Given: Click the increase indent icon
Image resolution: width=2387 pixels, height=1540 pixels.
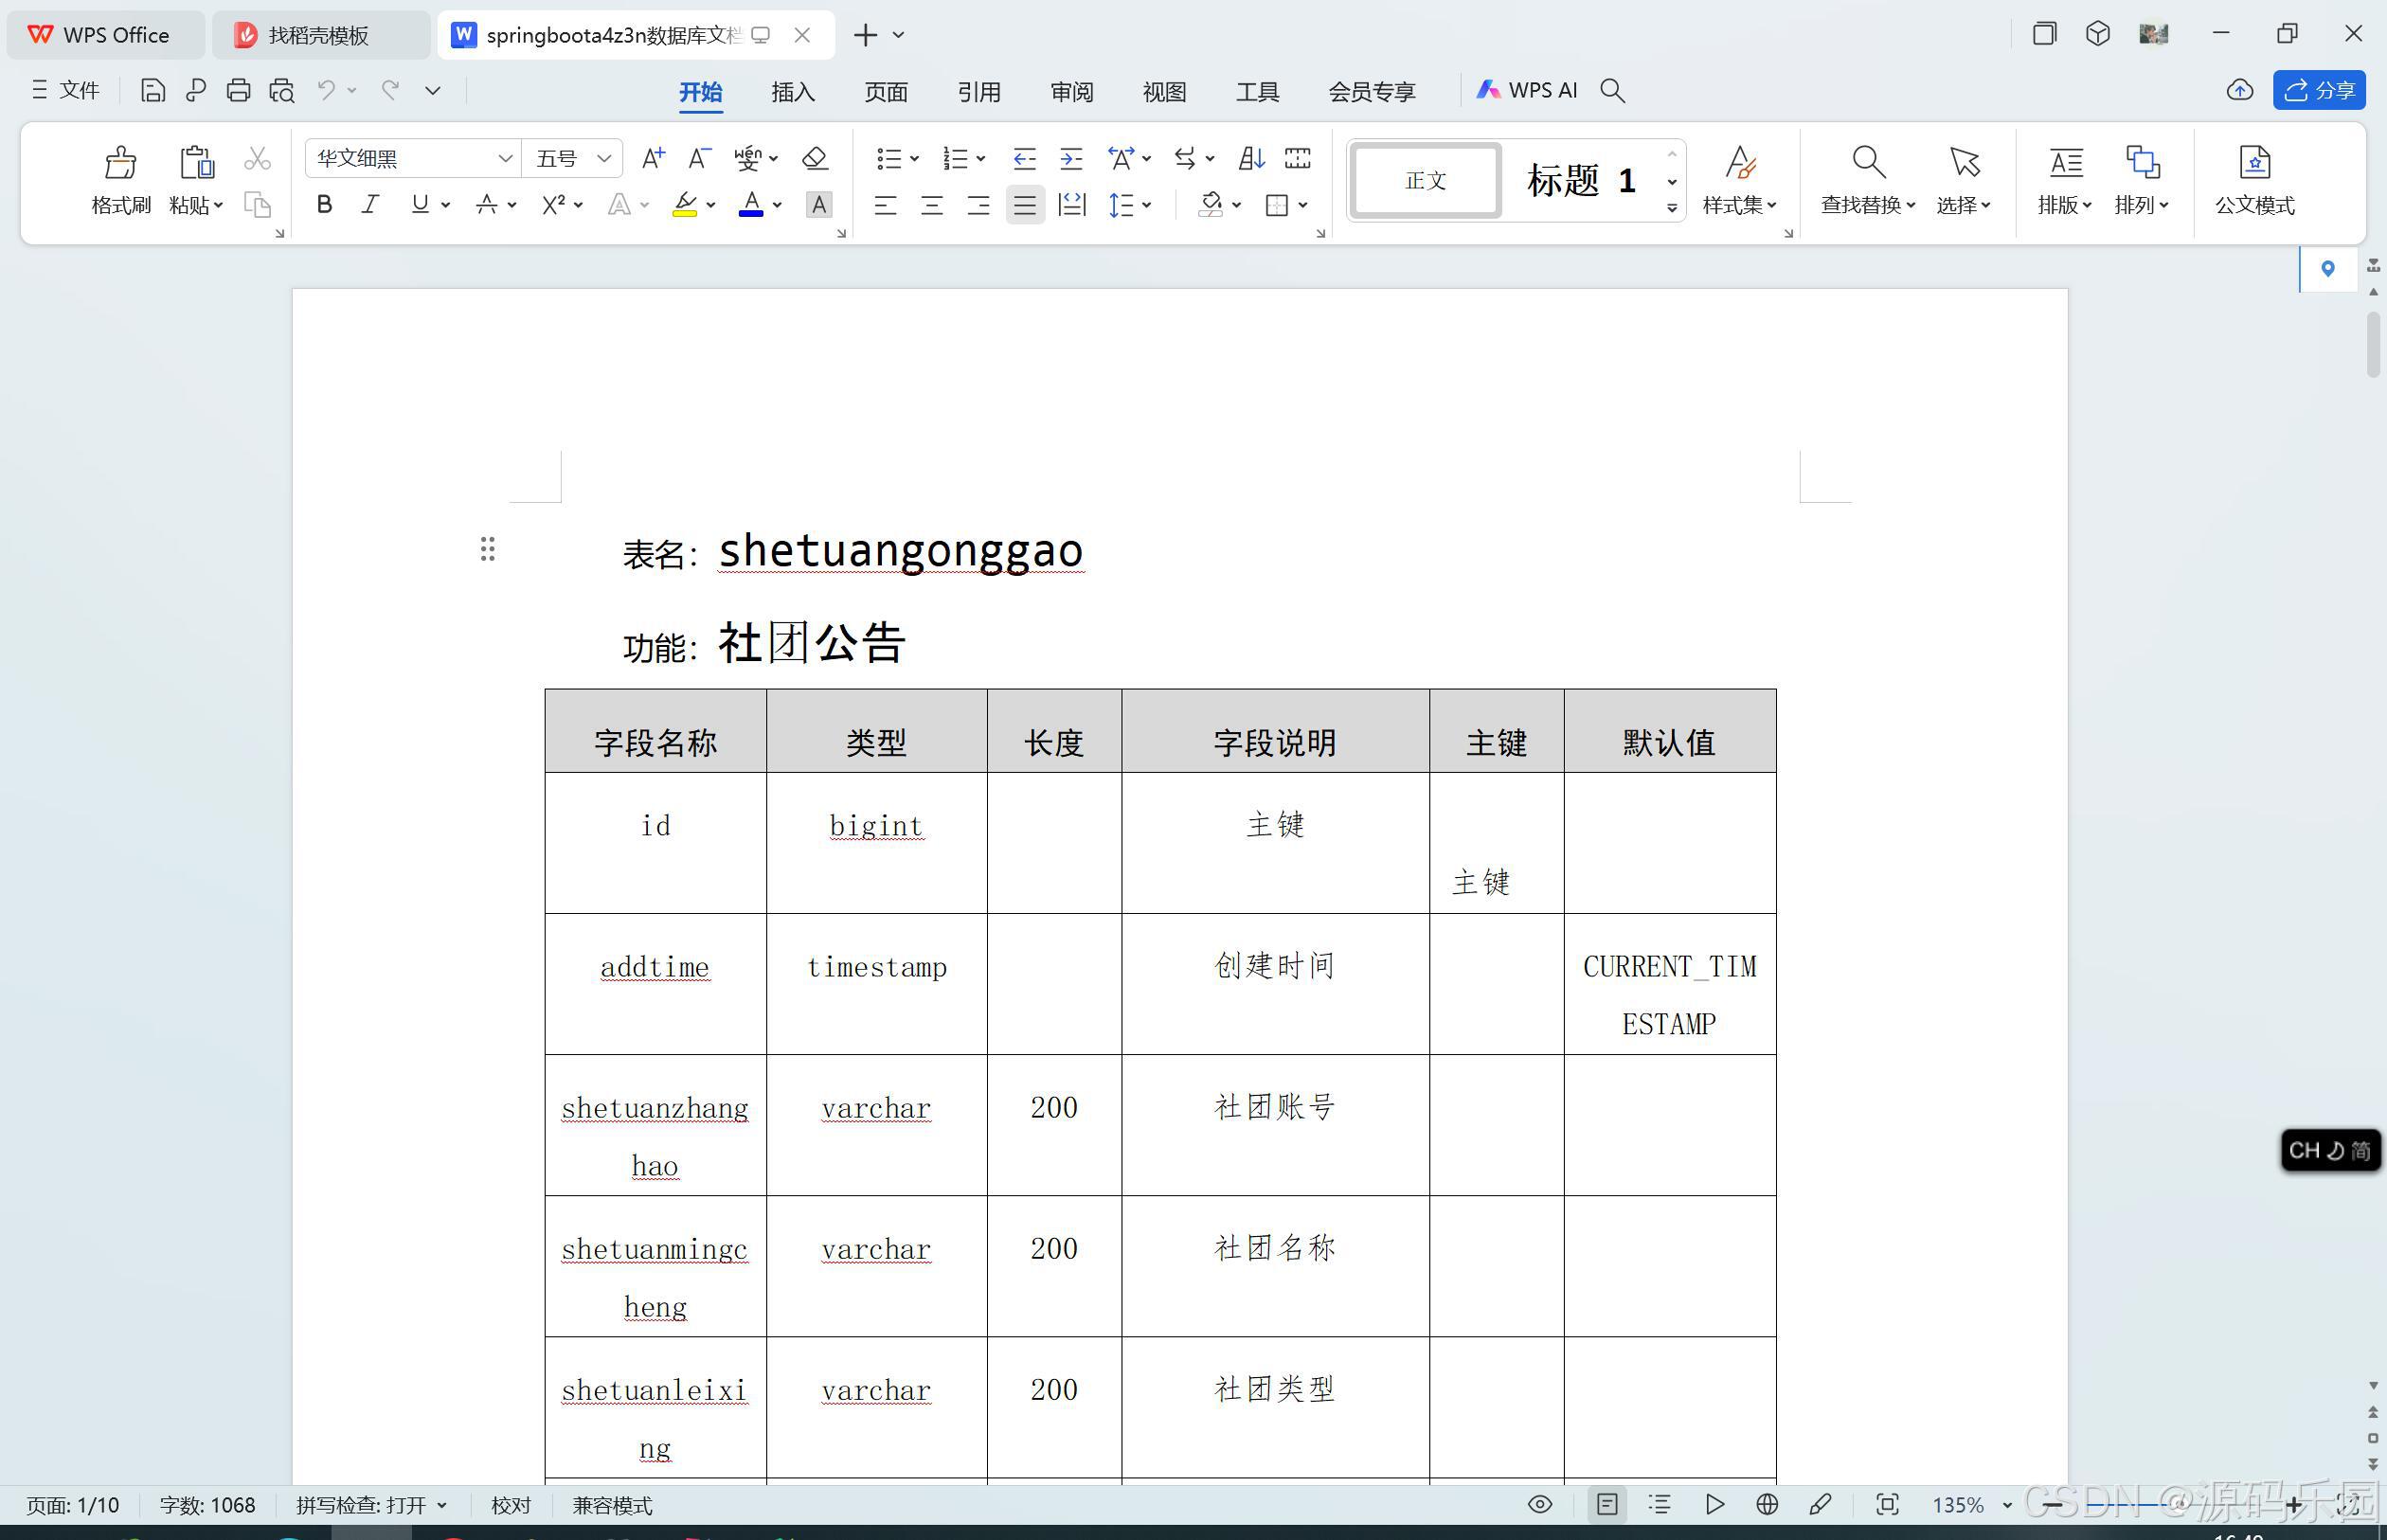Looking at the screenshot, I should click(x=1071, y=158).
